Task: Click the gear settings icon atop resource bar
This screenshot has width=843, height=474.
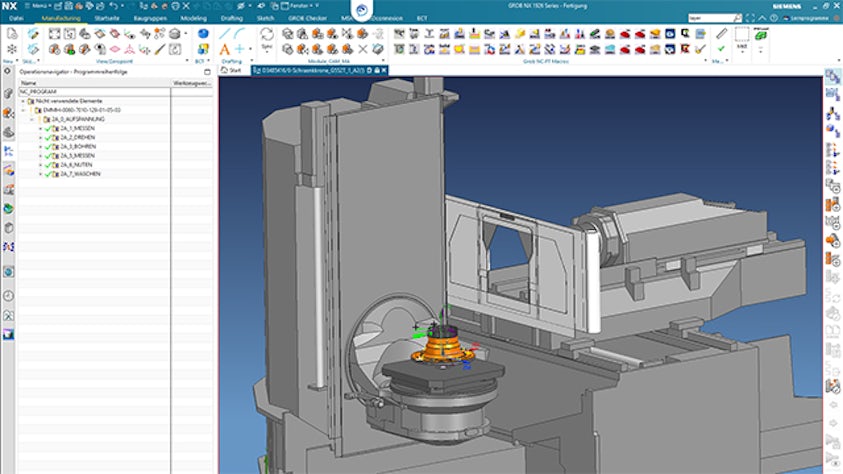Action: [x=8, y=71]
